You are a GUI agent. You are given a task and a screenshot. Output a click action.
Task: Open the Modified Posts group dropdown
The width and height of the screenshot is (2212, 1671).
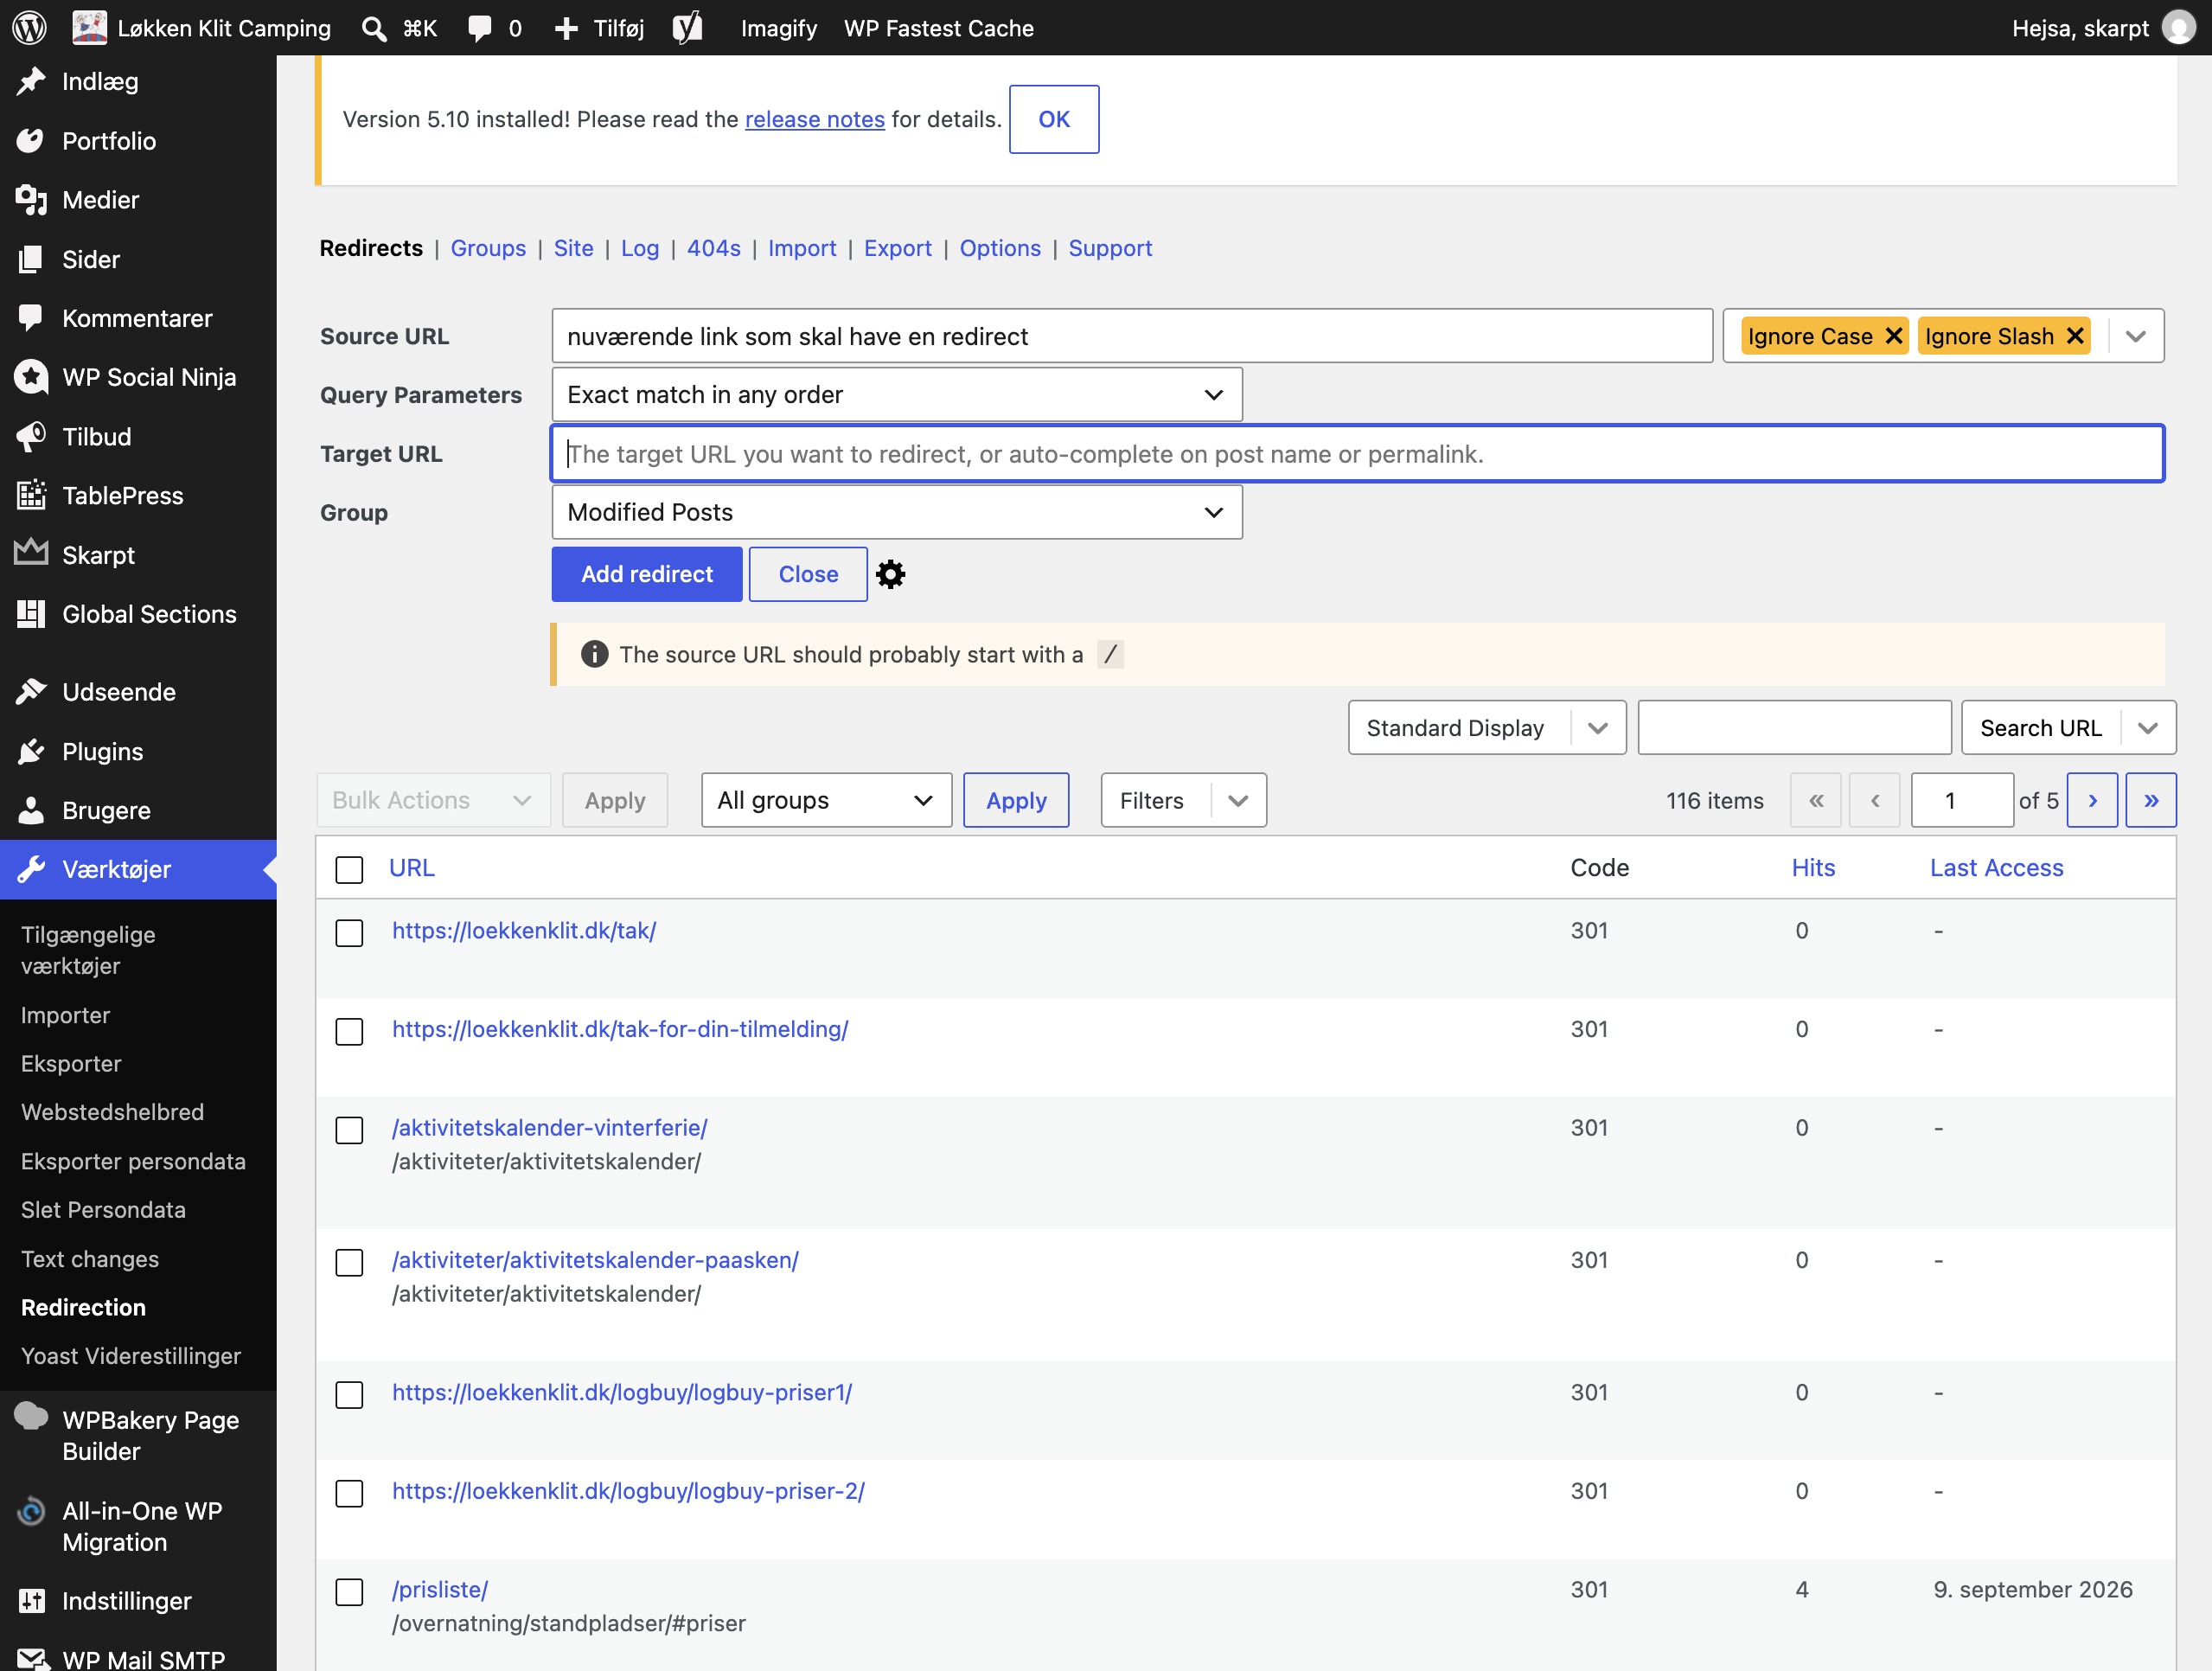(897, 512)
